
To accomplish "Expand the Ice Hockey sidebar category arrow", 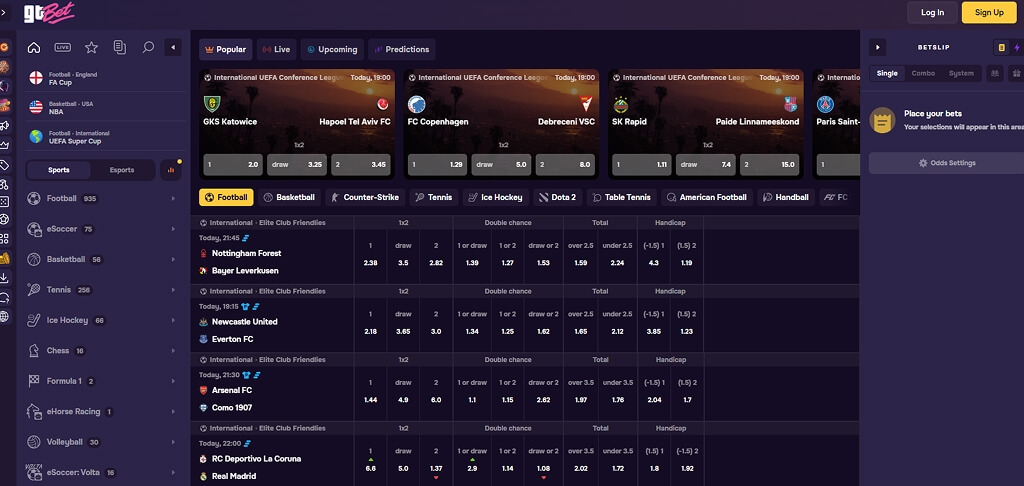I will click(173, 320).
